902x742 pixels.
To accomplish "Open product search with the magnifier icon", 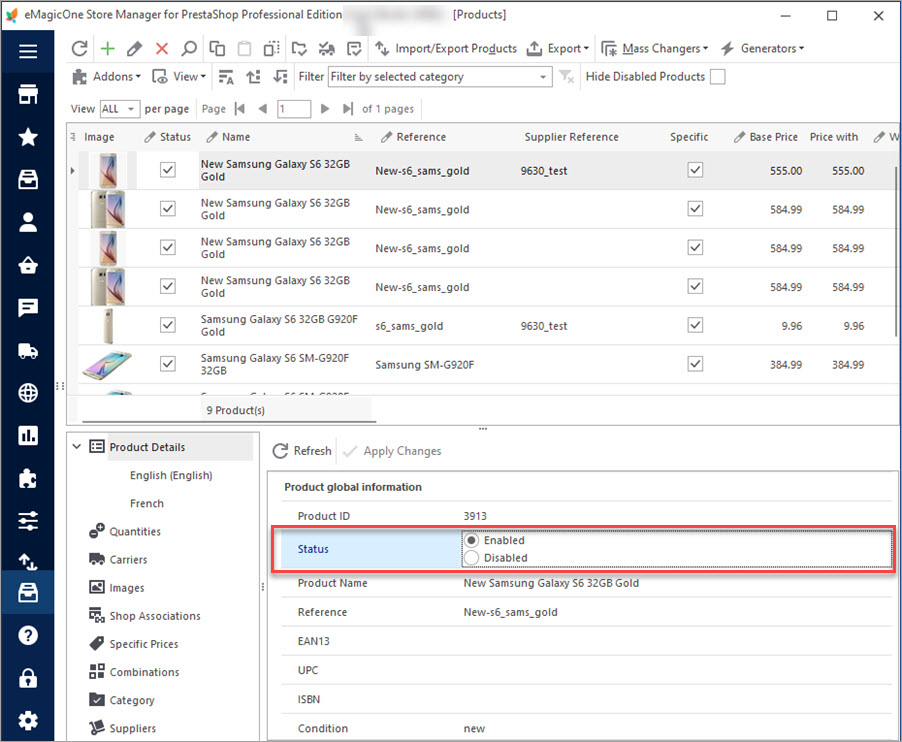I will pos(189,49).
